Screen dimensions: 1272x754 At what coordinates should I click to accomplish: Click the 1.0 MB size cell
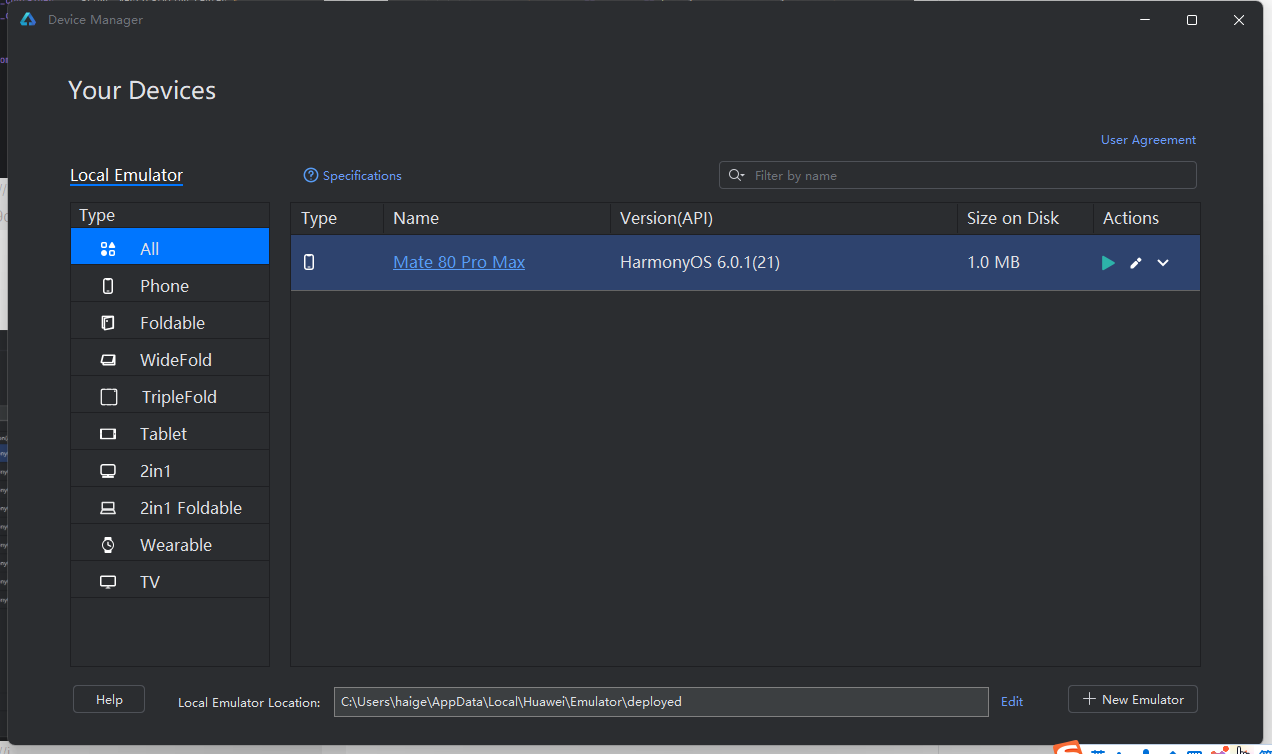click(994, 262)
